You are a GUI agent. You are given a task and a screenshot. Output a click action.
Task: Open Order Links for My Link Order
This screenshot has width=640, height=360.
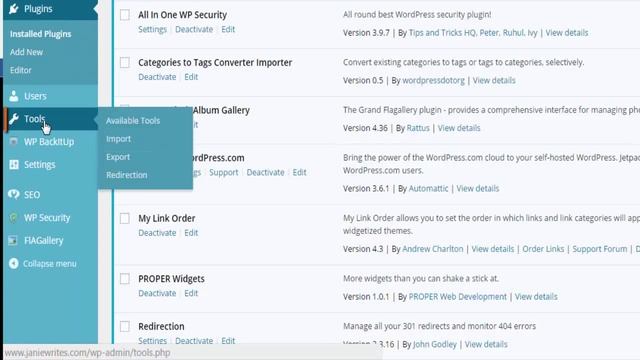[543, 249]
